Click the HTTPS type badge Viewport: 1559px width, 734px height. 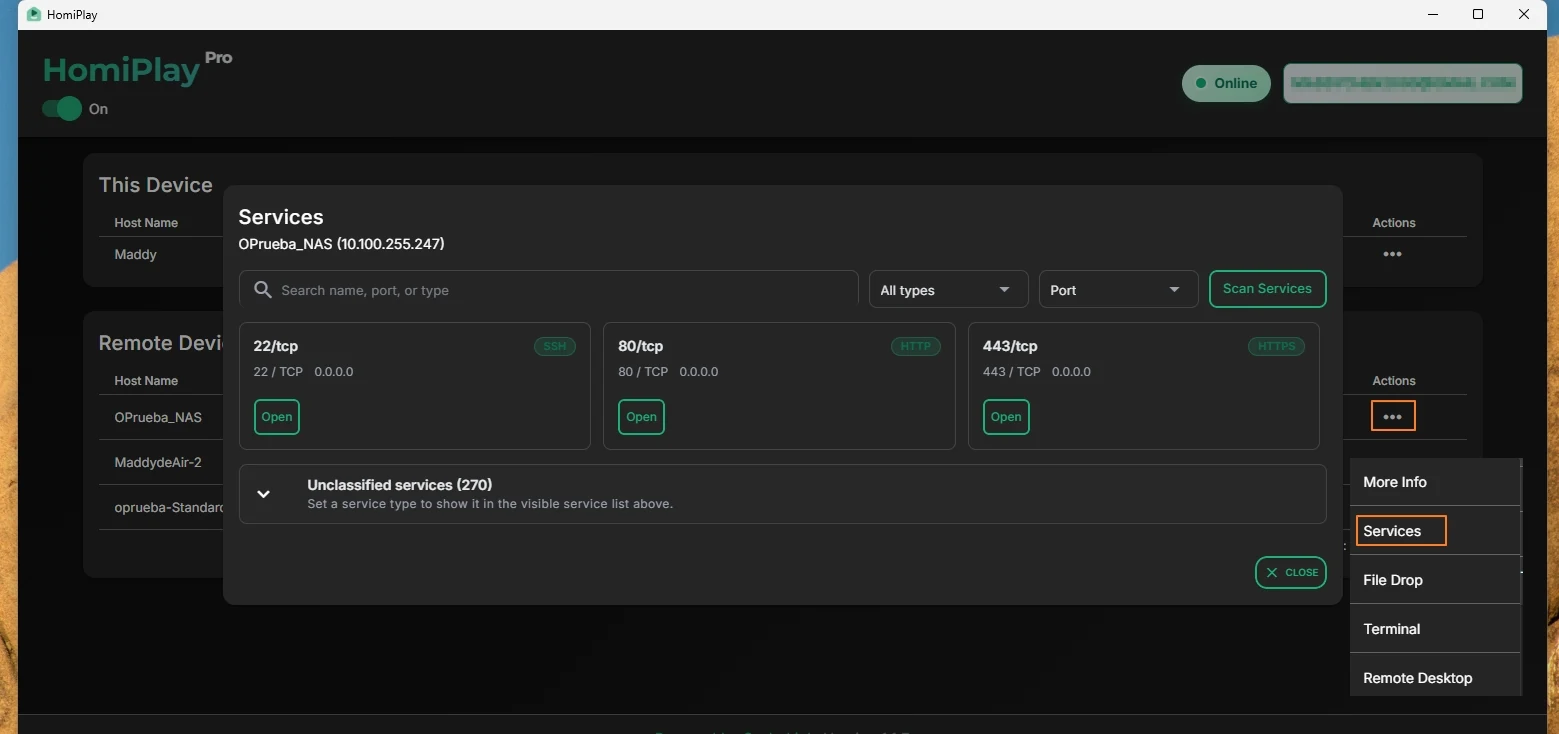pos(1276,347)
